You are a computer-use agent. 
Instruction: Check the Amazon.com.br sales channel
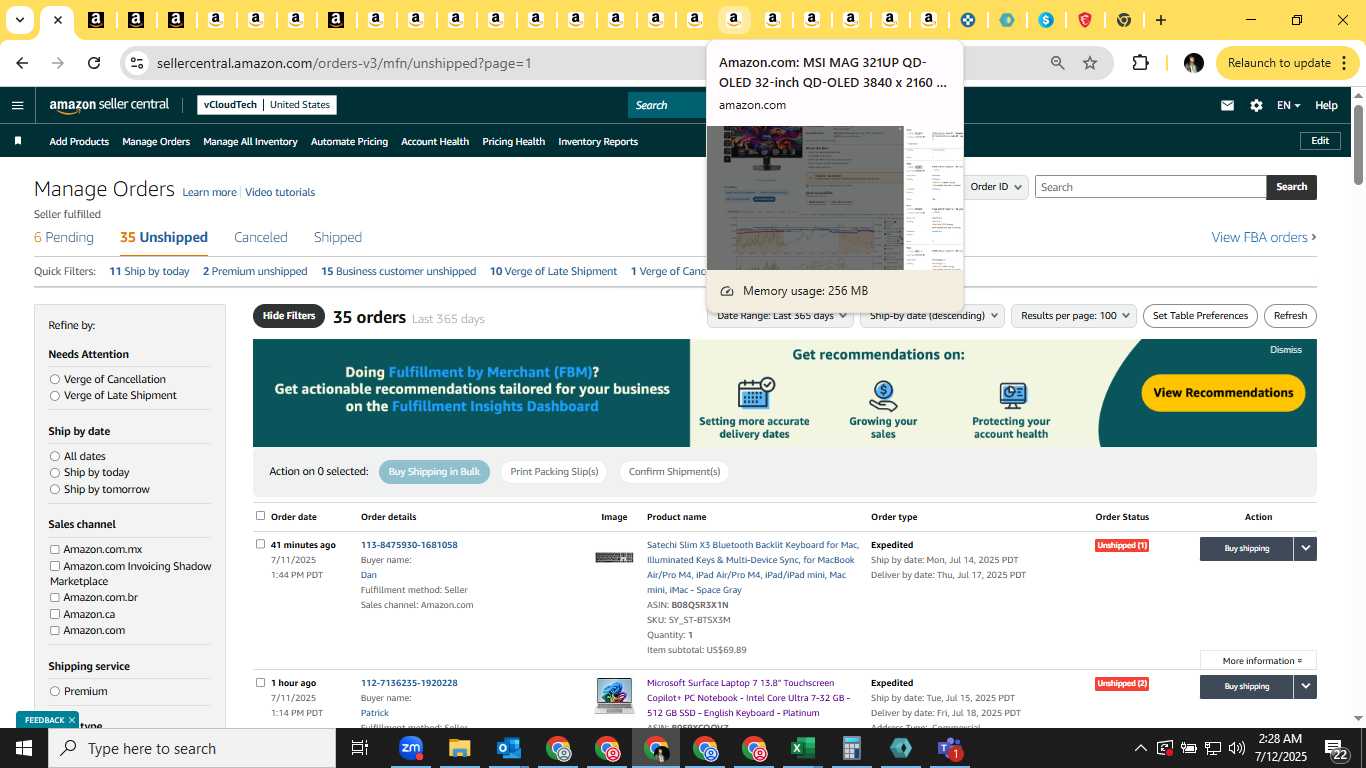[55, 597]
